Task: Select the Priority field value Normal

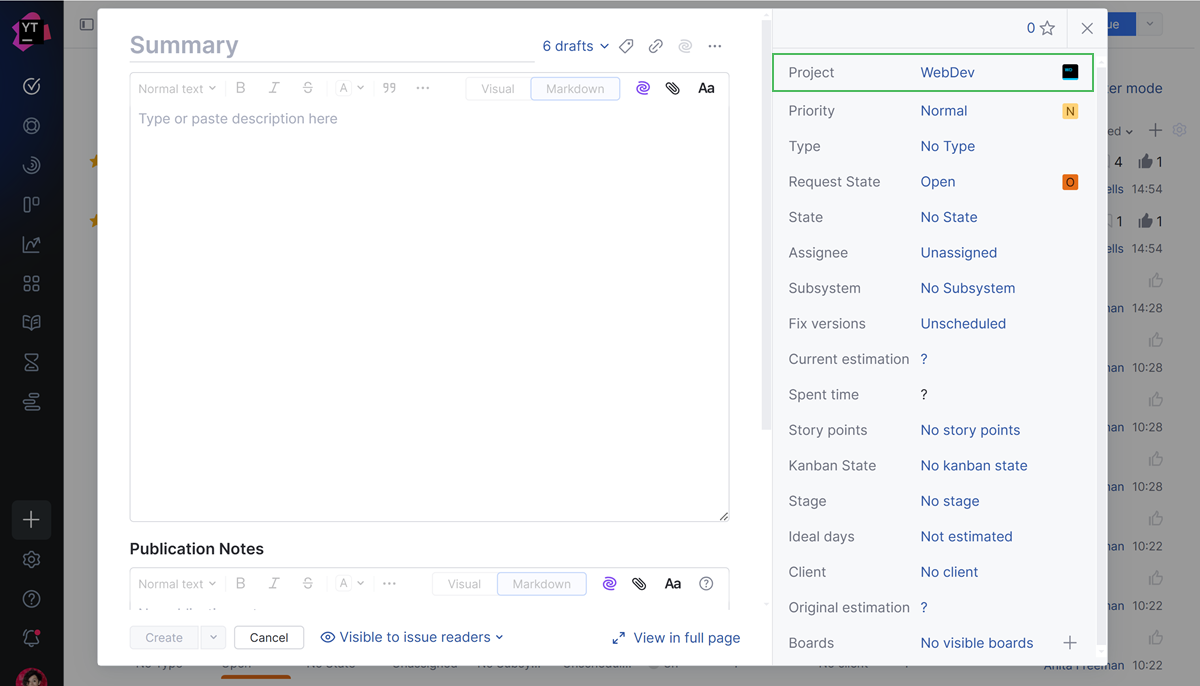Action: 943,111
